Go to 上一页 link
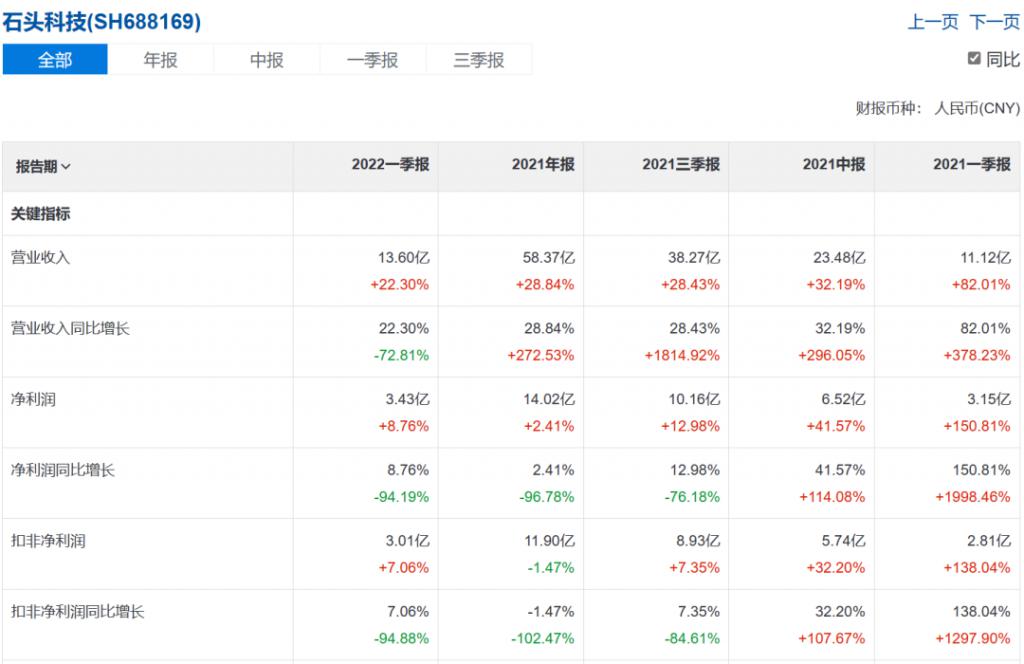1024x664 pixels. pyautogui.click(x=933, y=22)
